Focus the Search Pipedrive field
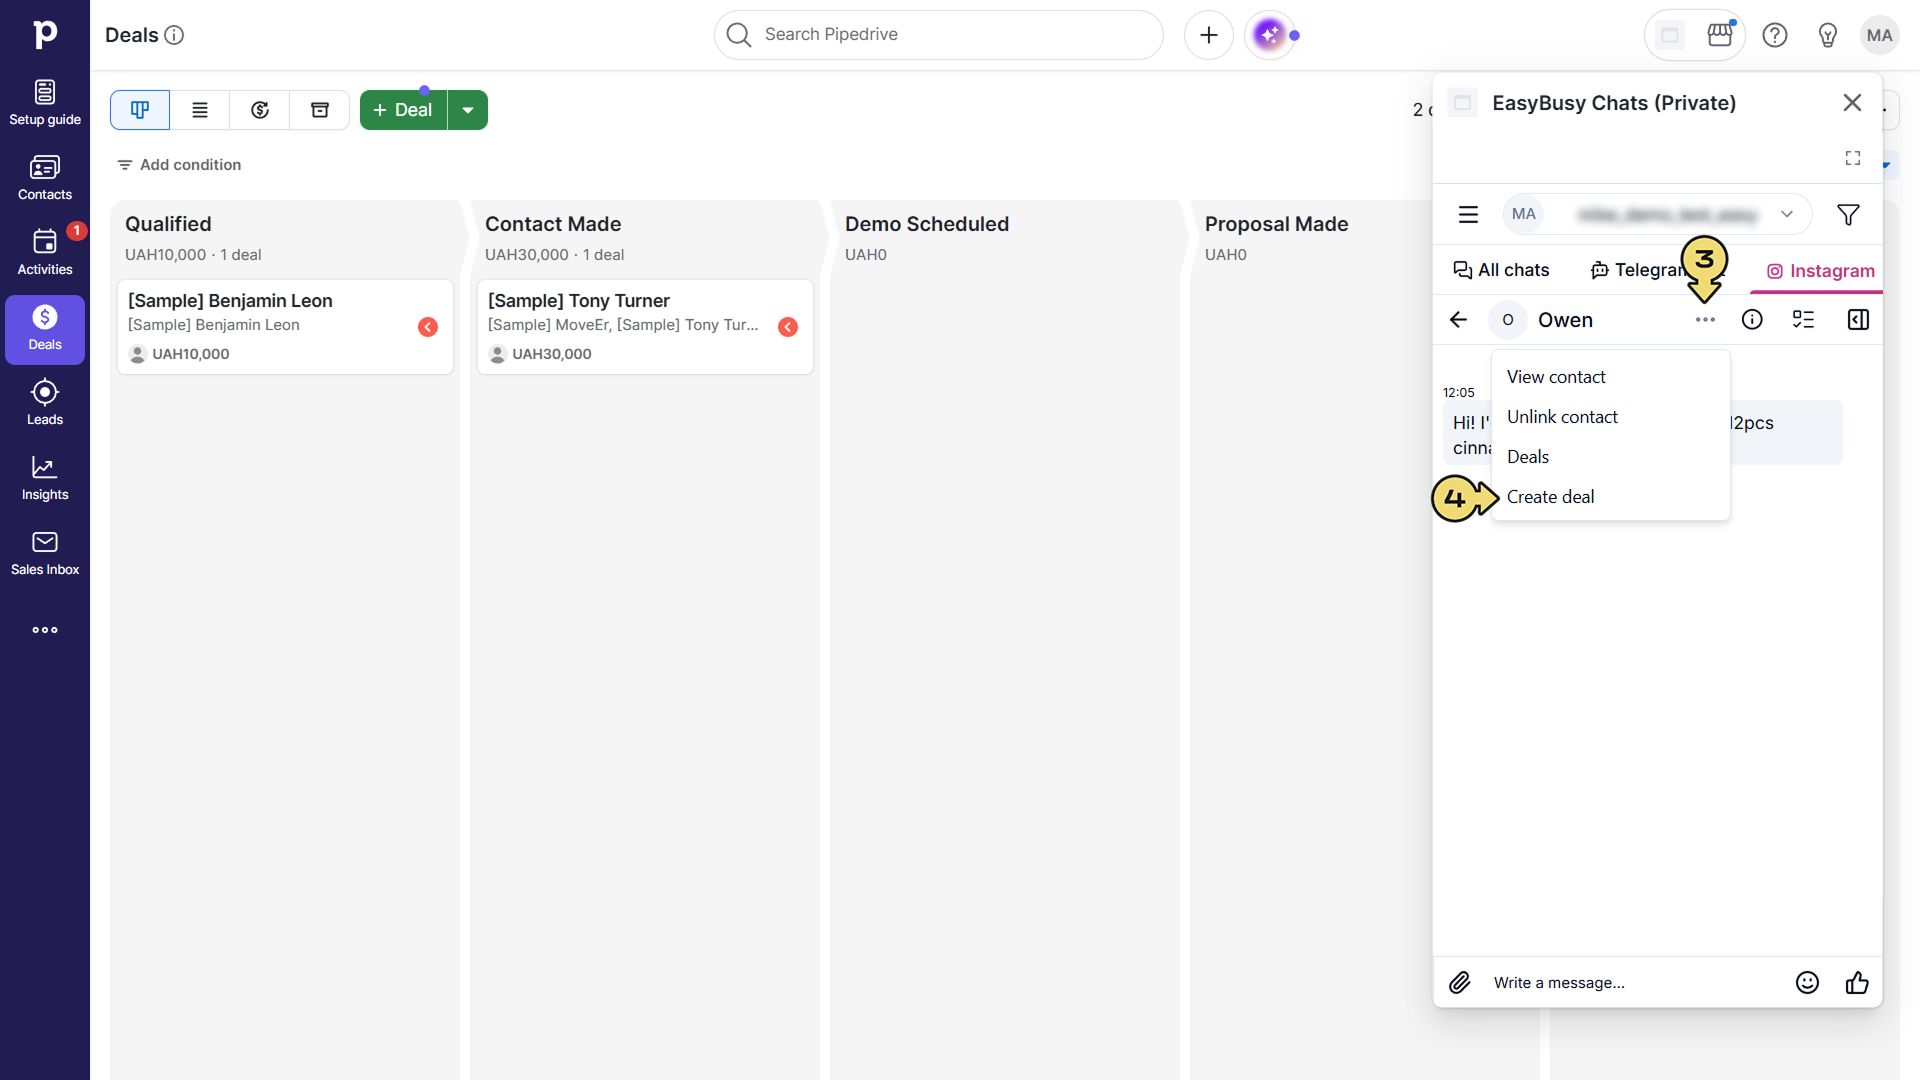This screenshot has height=1080, width=1920. [938, 35]
